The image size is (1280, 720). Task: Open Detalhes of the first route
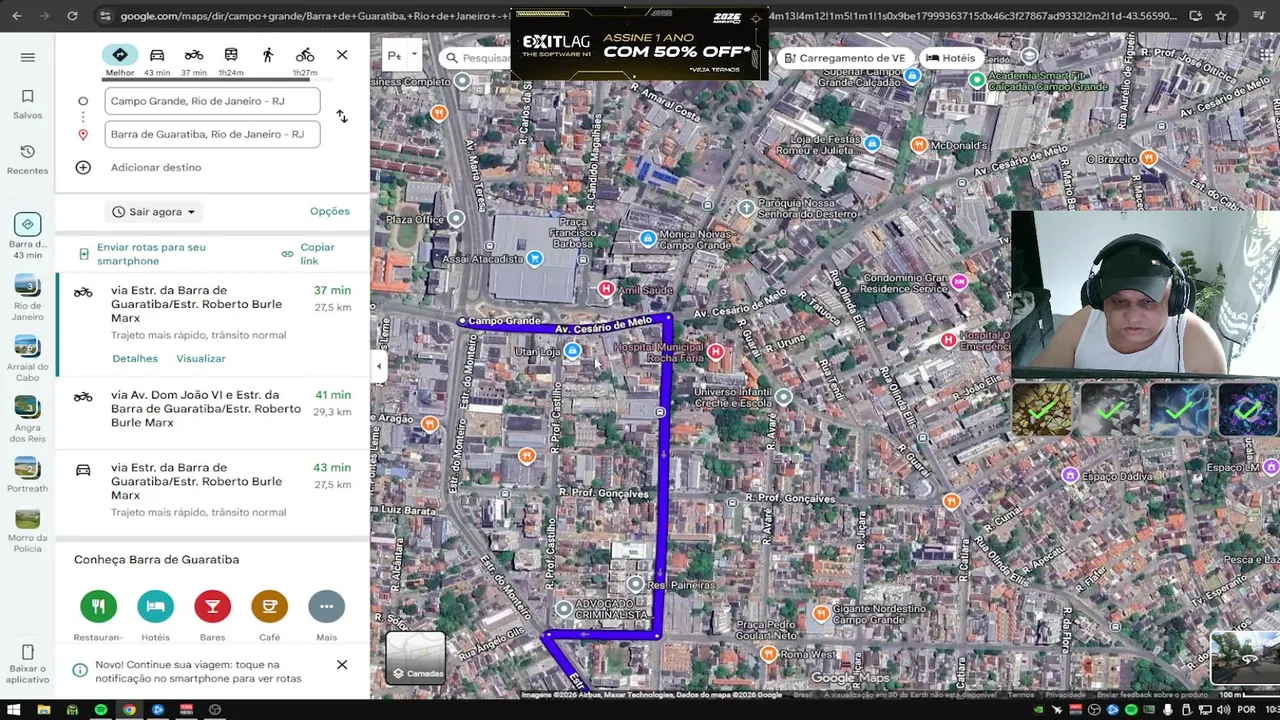tap(135, 358)
